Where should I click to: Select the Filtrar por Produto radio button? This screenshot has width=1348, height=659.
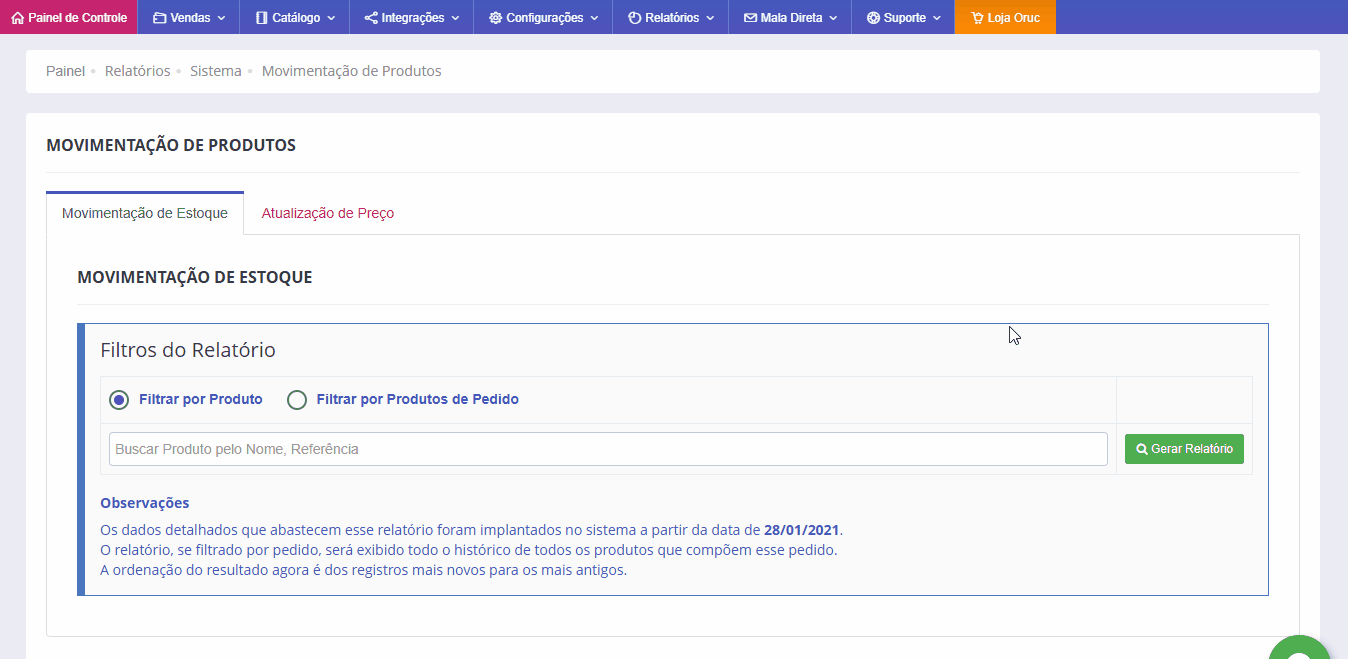[119, 400]
